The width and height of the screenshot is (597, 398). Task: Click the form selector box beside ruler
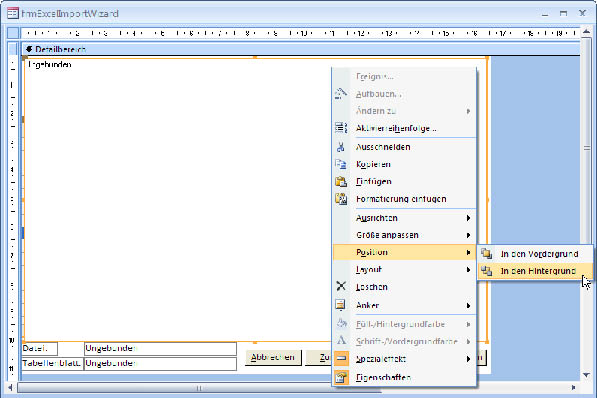point(13,33)
